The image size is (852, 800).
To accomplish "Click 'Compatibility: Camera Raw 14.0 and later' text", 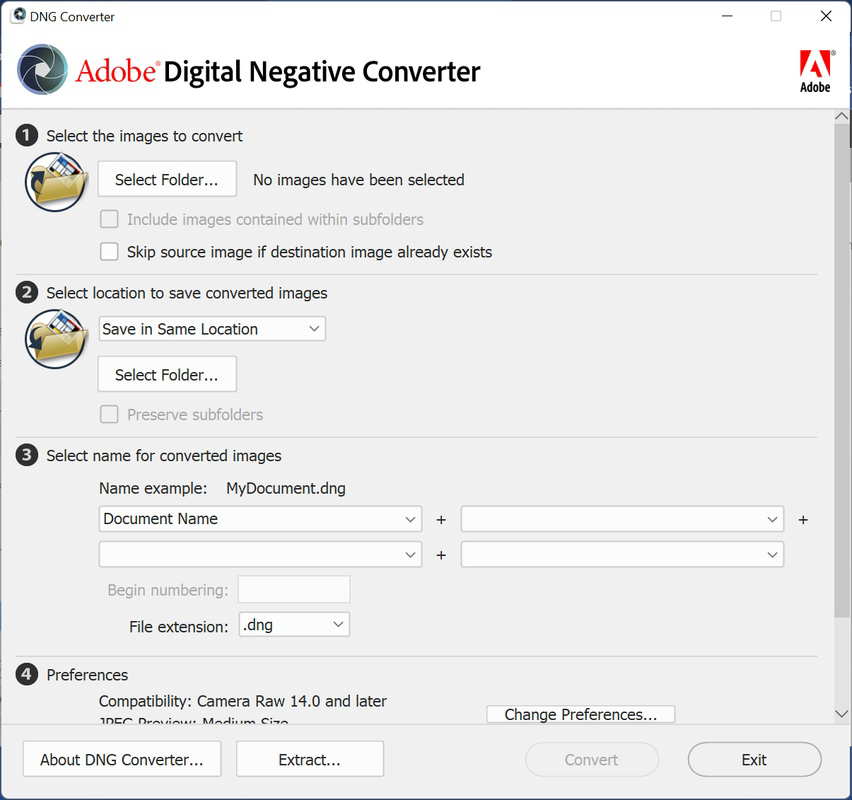I will point(242,701).
